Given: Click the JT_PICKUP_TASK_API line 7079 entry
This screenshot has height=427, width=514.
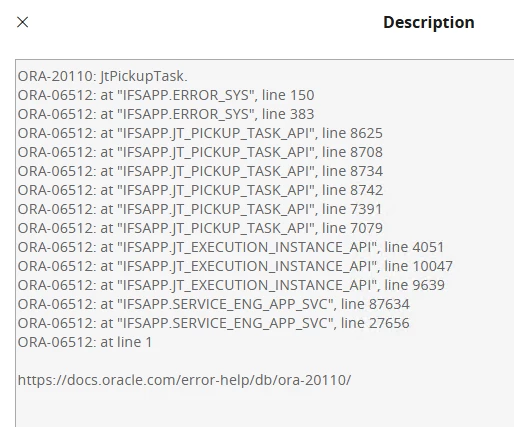Looking at the screenshot, I should pos(200,228).
